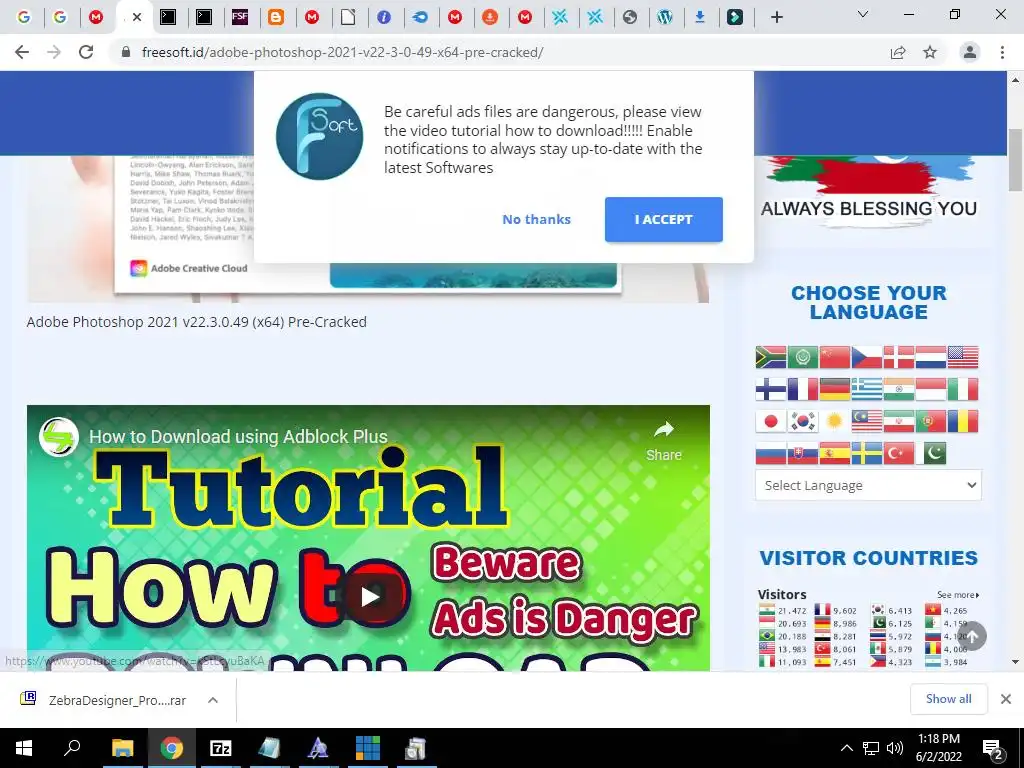Click the Adobe Photoshop 2021 Pre-Cracked caption
Viewport: 1024px width, 768px height.
(197, 322)
